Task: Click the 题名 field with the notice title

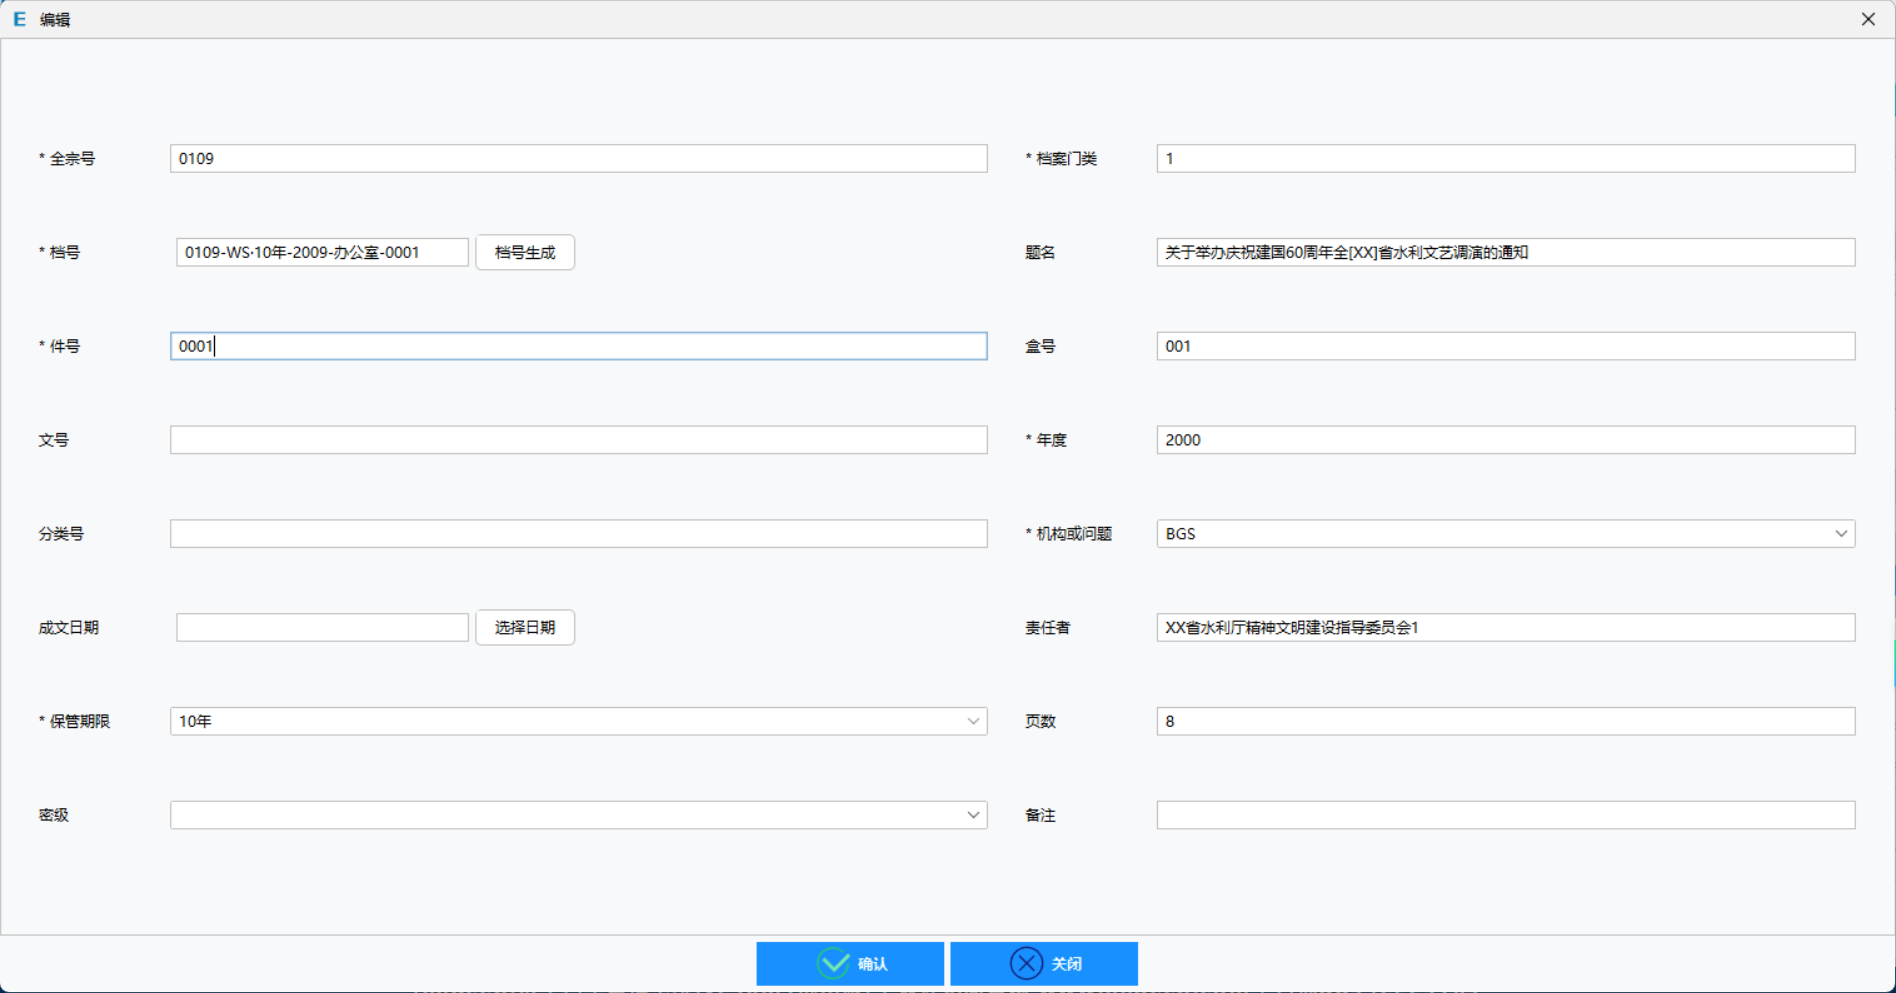Action: (x=1504, y=252)
